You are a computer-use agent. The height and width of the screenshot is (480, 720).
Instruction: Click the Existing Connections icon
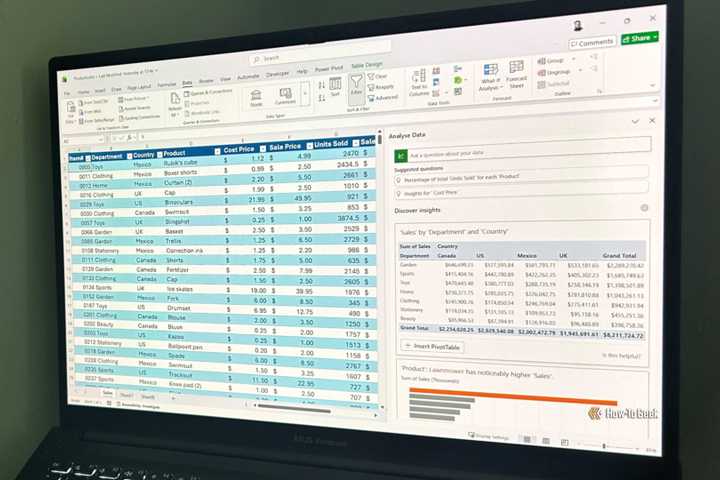tap(121, 118)
